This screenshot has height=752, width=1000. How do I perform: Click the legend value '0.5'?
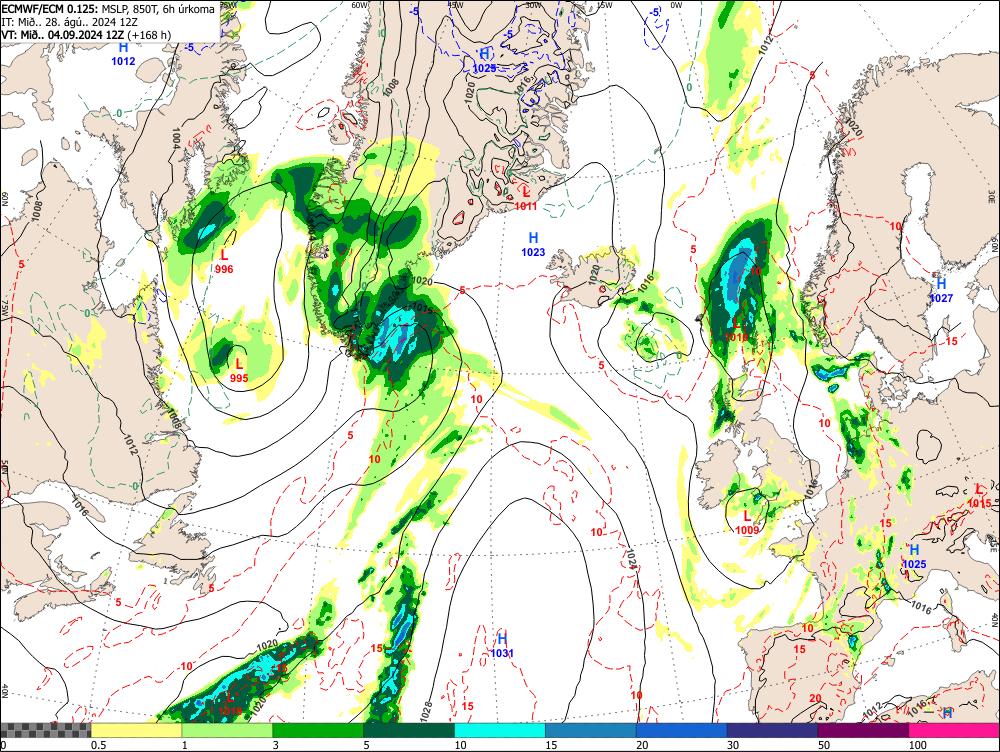98,745
